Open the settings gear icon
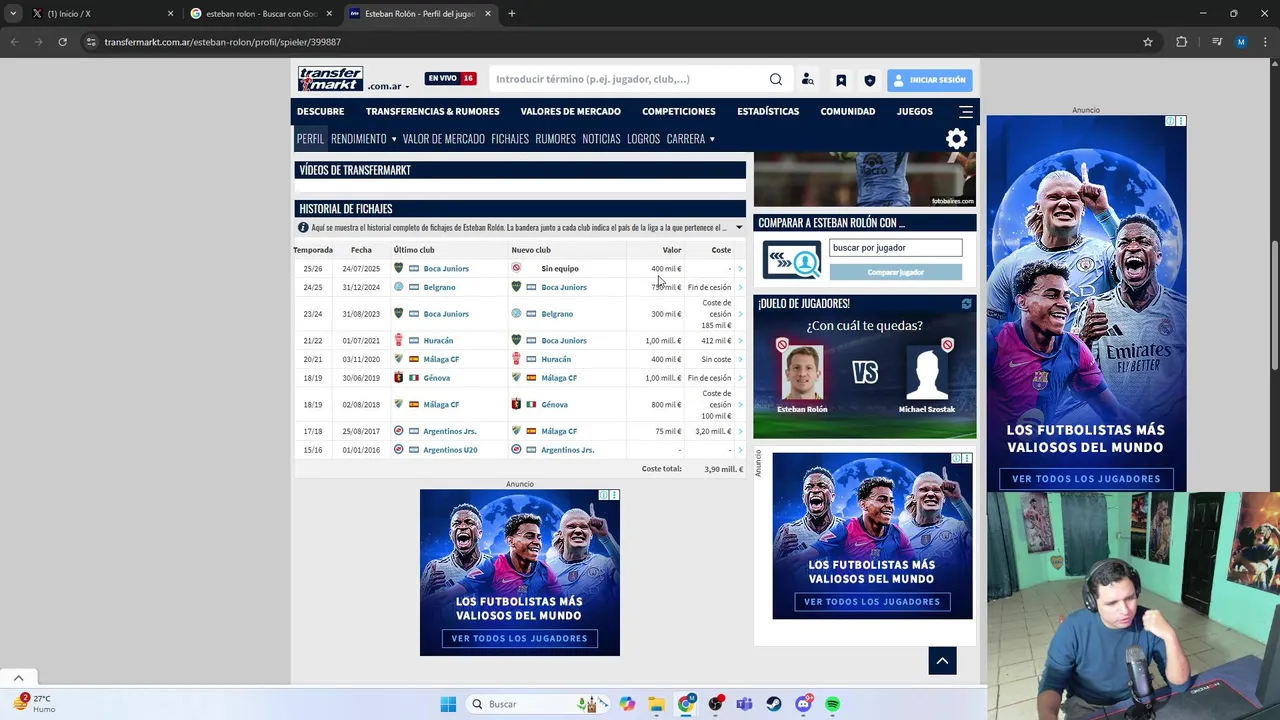This screenshot has width=1280, height=720. coord(957,139)
